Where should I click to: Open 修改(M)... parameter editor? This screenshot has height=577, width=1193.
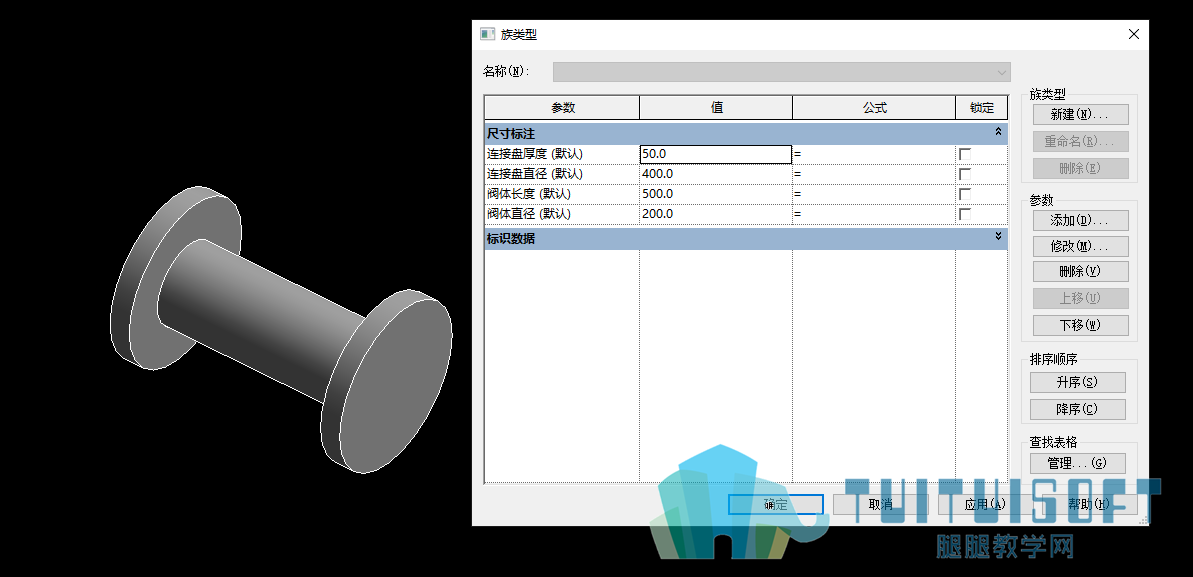1080,247
